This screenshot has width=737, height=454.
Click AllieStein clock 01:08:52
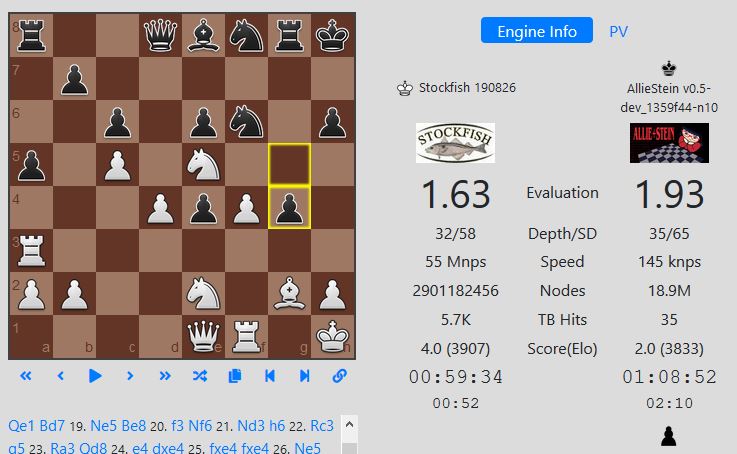pos(669,377)
